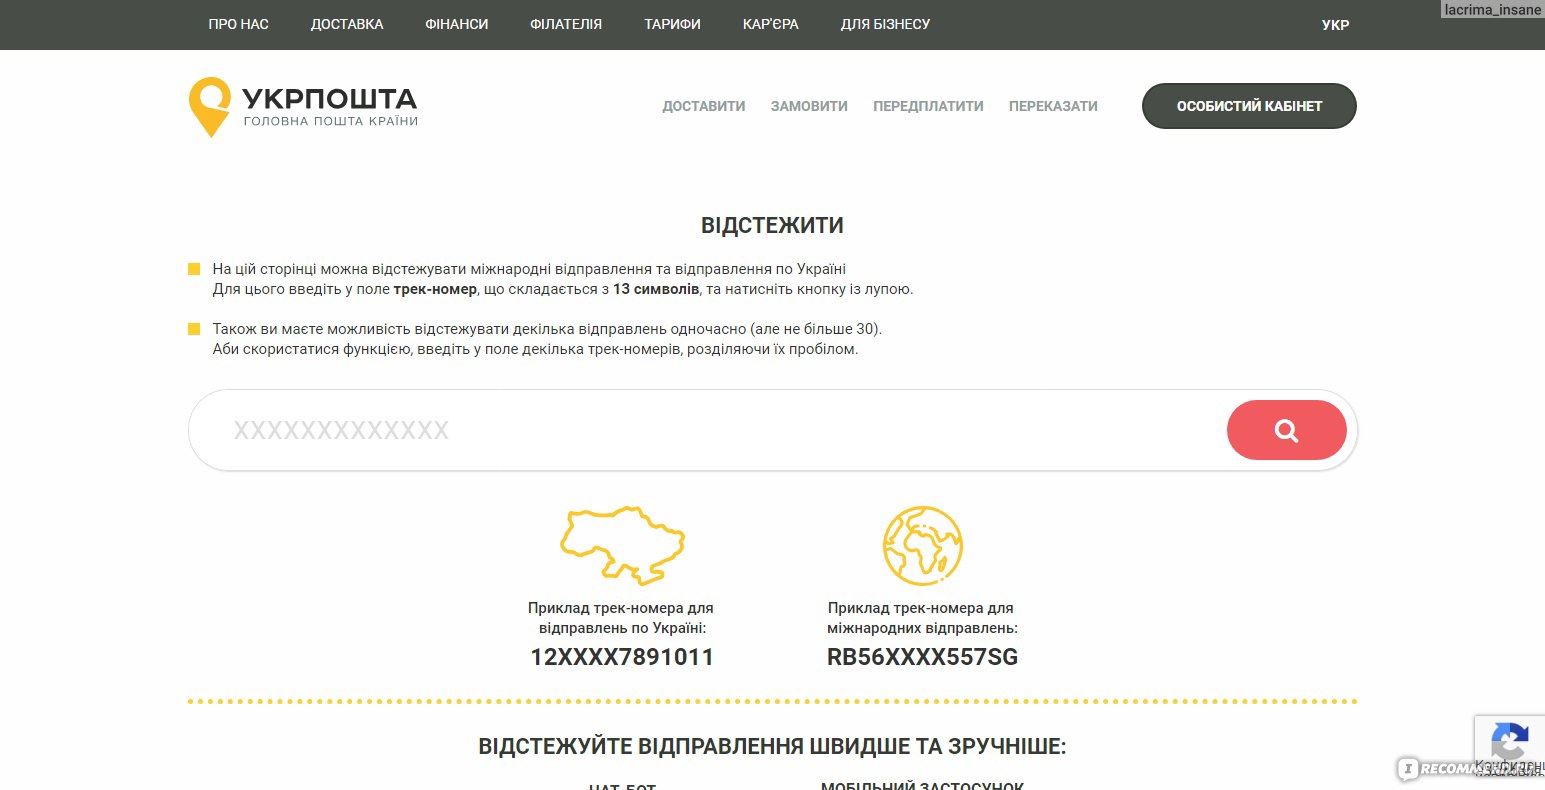Click example tracking number RB56XXXX557SG
The width and height of the screenshot is (1545, 790).
[922, 657]
